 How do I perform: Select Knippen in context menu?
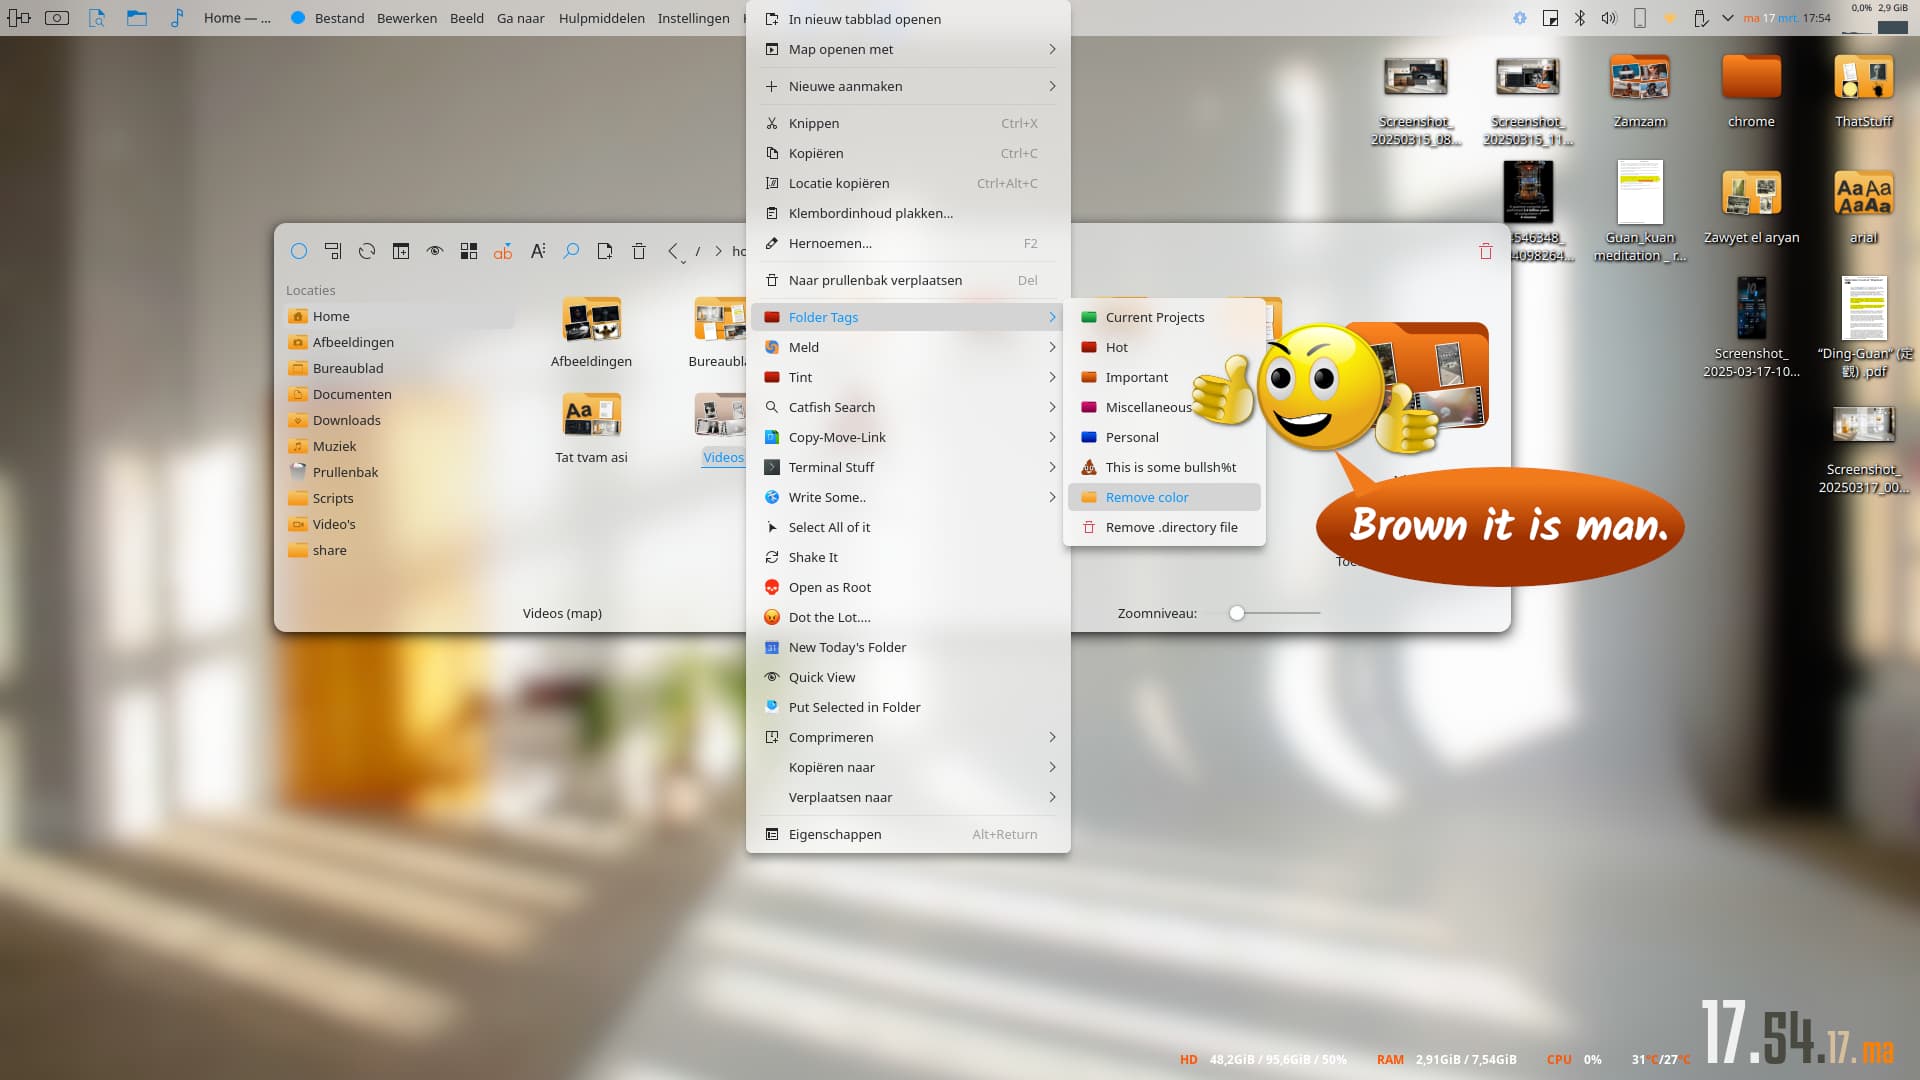click(x=908, y=123)
